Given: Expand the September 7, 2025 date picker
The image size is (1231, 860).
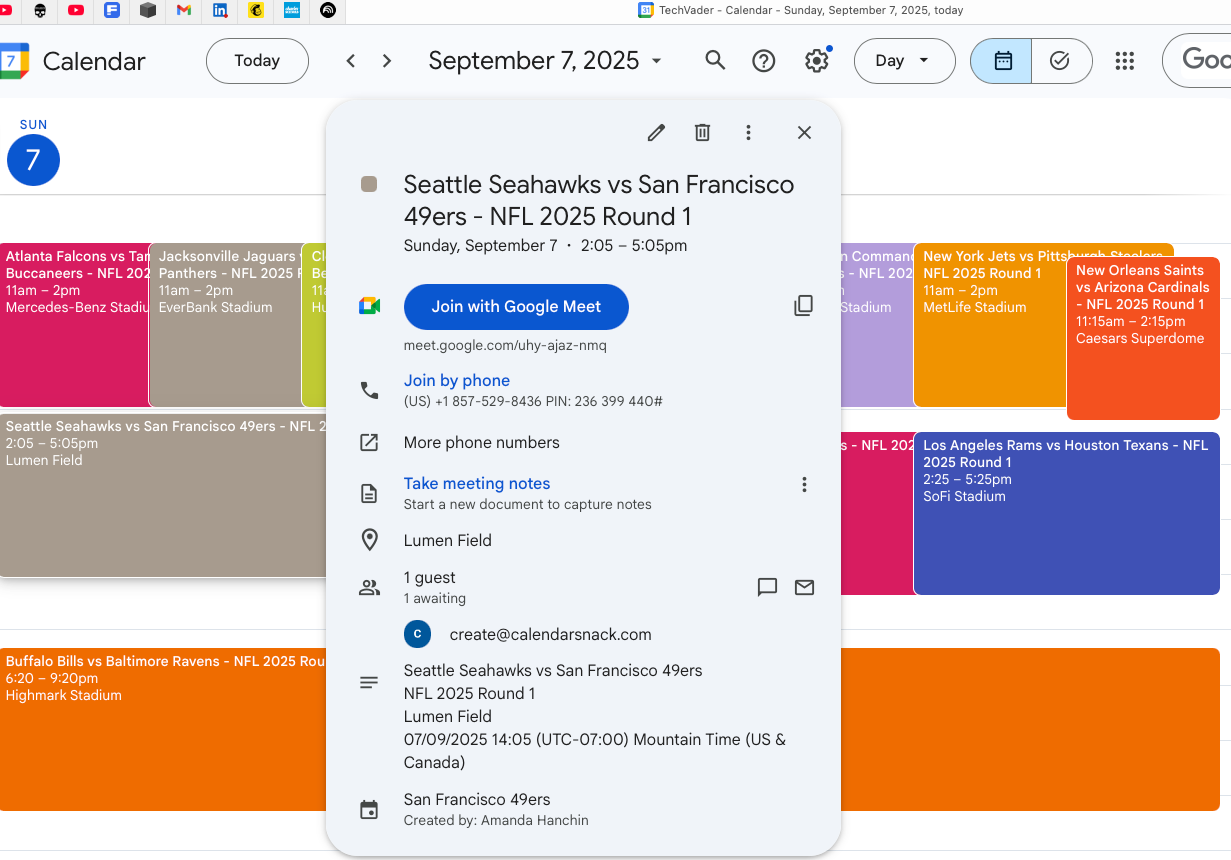Looking at the screenshot, I should [x=545, y=61].
